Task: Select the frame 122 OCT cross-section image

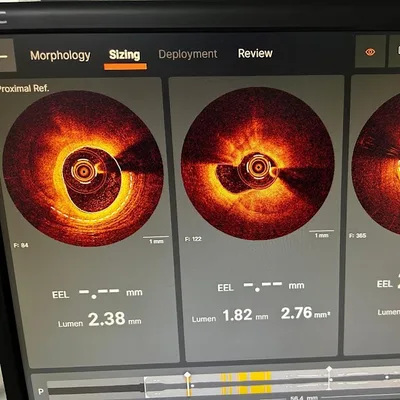Action: [x=257, y=163]
